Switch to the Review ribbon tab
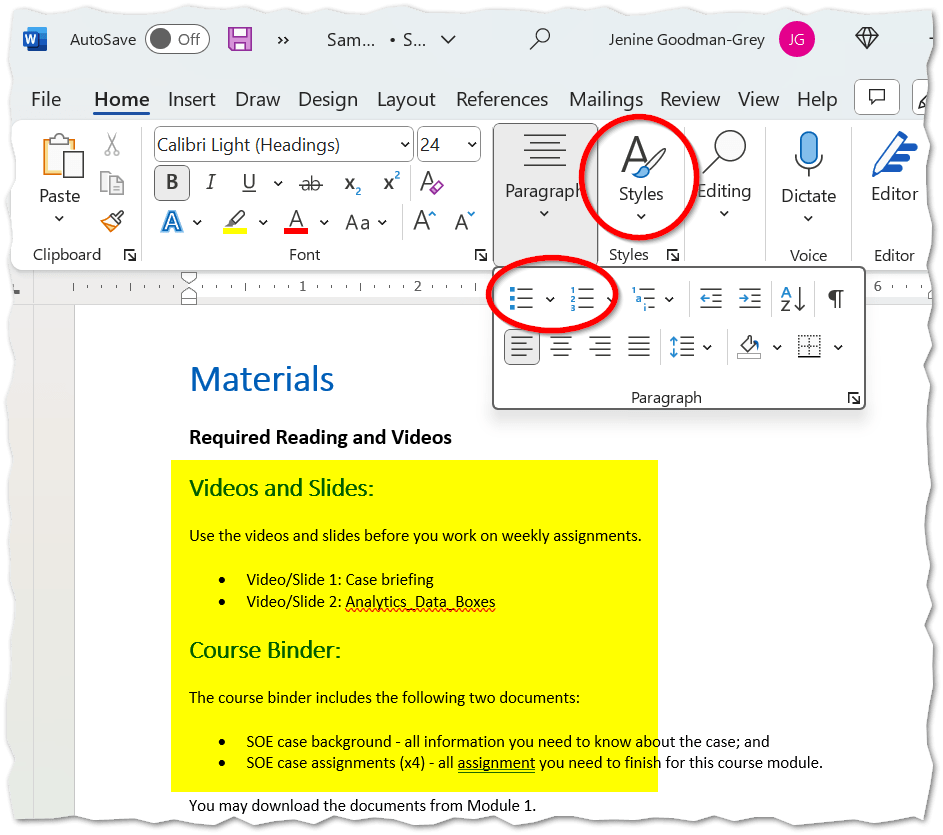The height and width of the screenshot is (835, 943). tap(689, 99)
